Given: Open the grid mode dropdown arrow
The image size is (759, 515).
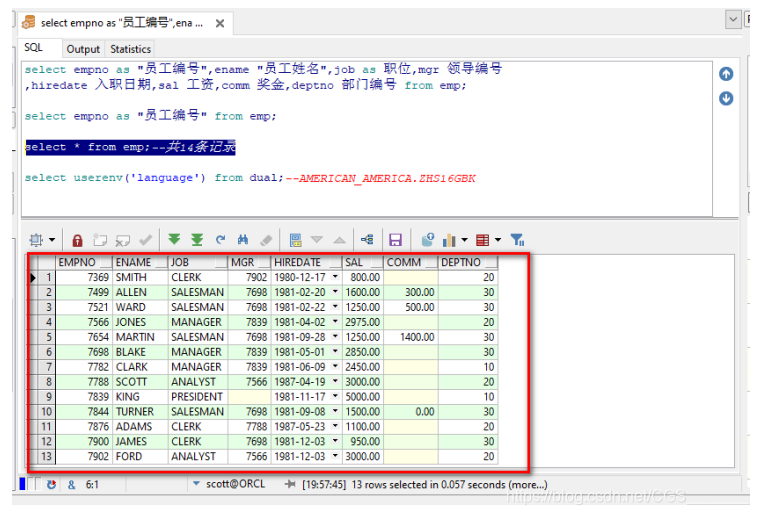Looking at the screenshot, I should [x=52, y=240].
